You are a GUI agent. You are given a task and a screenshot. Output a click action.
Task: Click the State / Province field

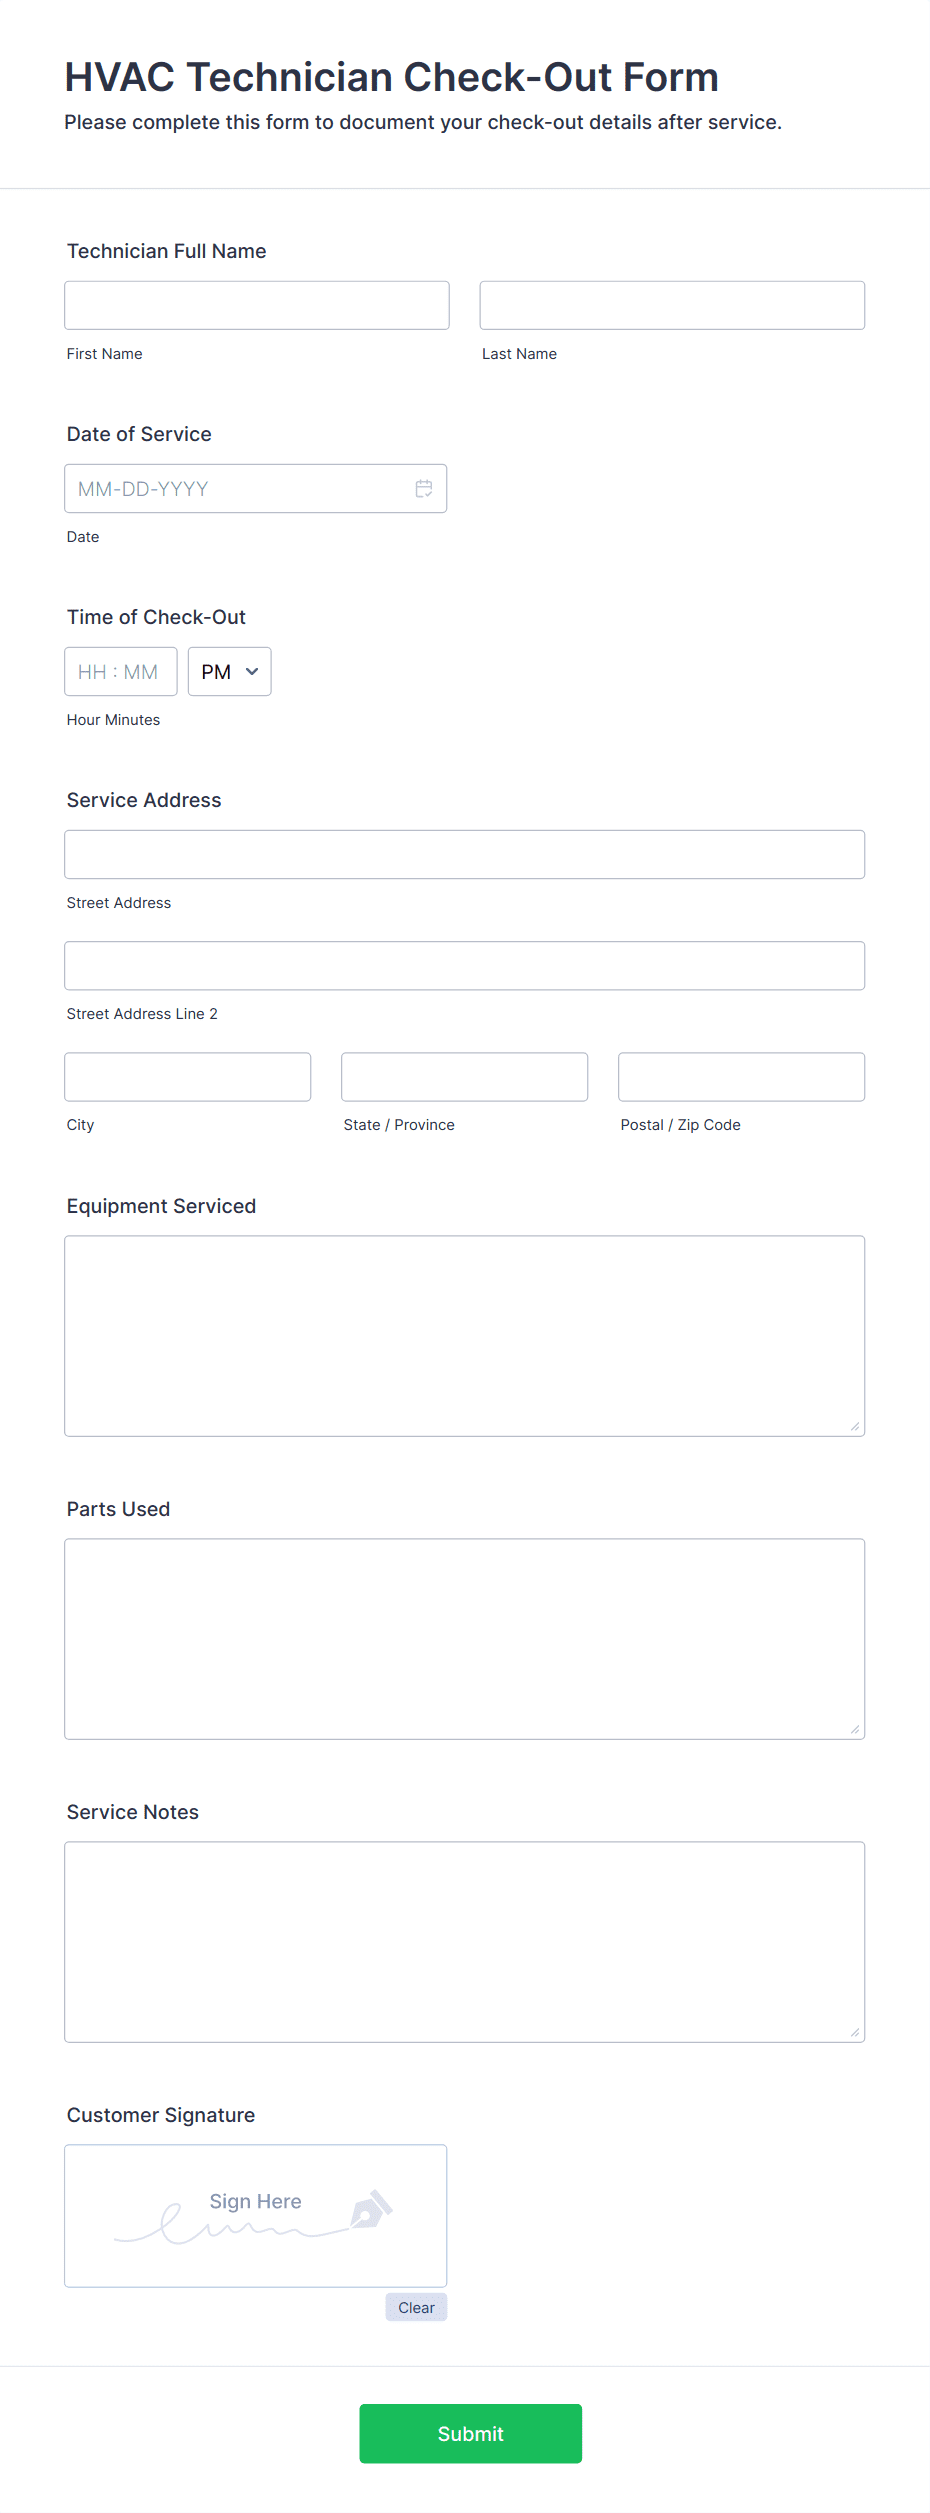pyautogui.click(x=464, y=1076)
